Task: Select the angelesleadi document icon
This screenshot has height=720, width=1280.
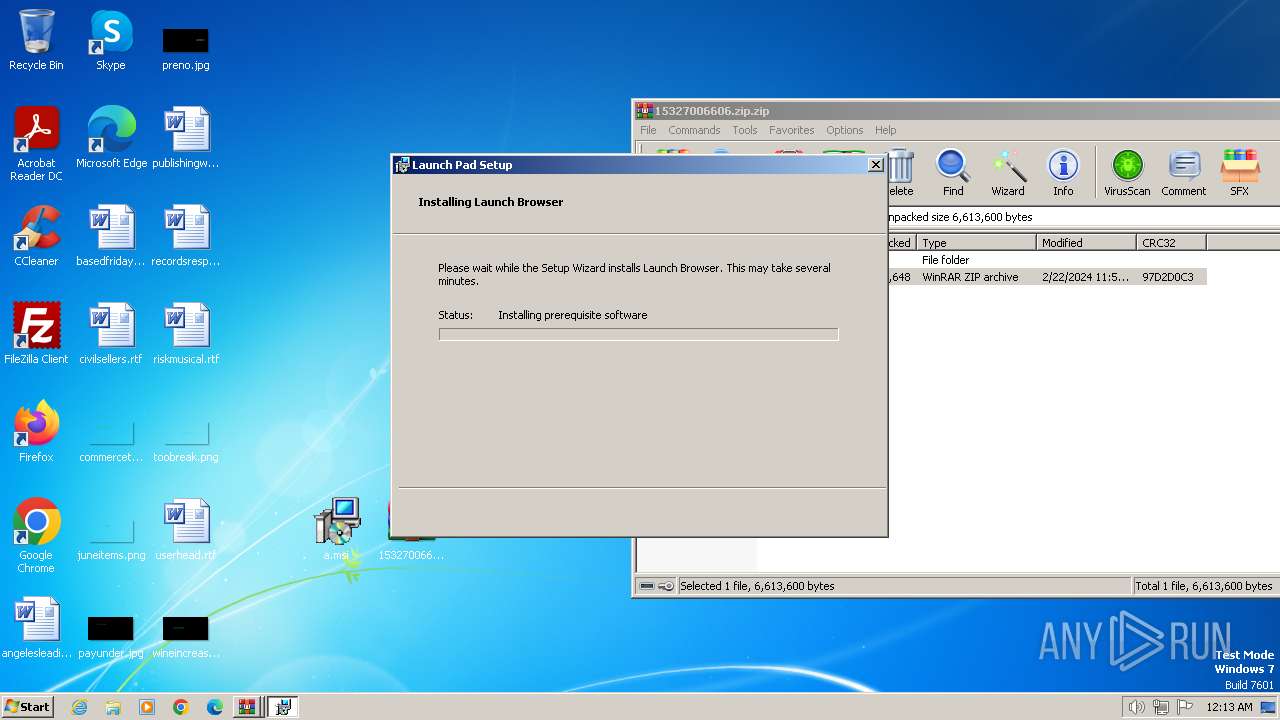Action: point(36,628)
